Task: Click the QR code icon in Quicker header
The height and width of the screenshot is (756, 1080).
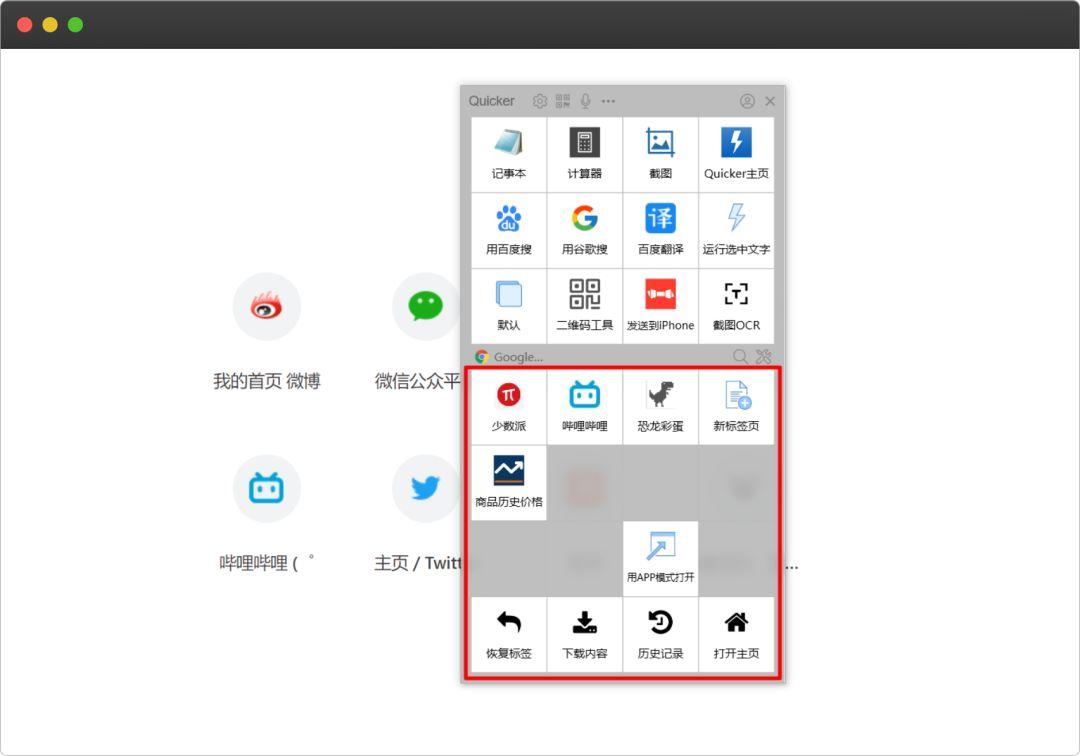Action: [563, 101]
